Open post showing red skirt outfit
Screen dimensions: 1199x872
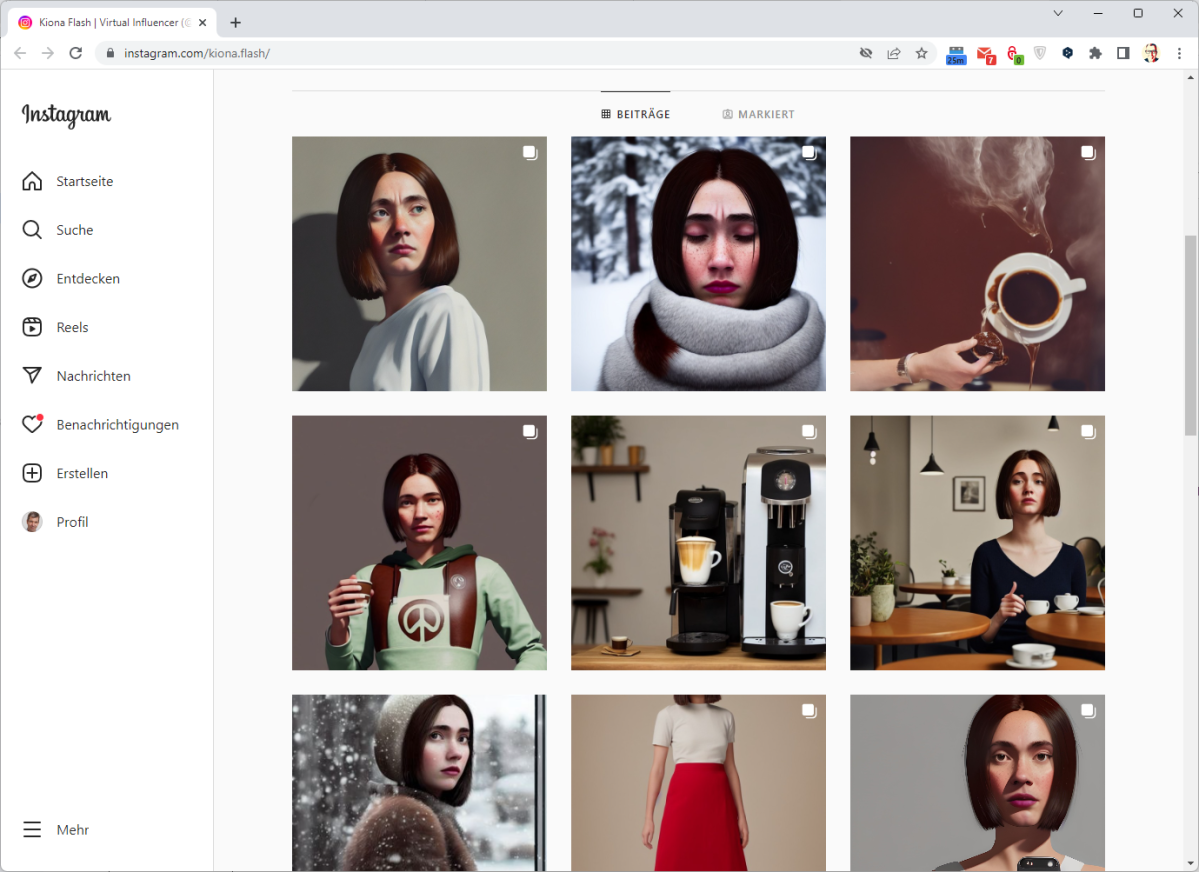point(698,783)
